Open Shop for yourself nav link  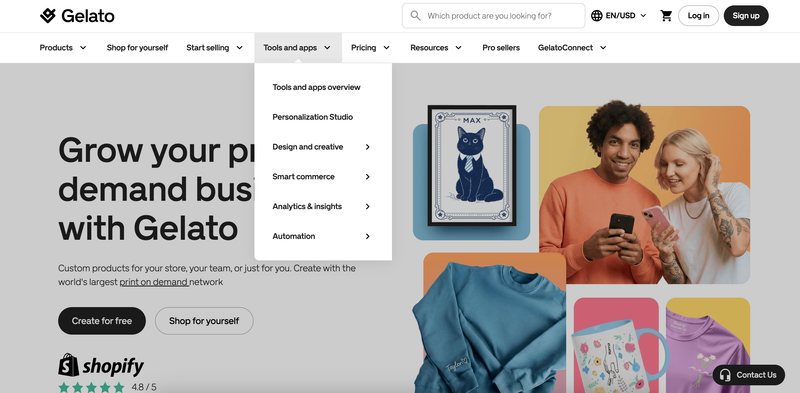[x=137, y=47]
